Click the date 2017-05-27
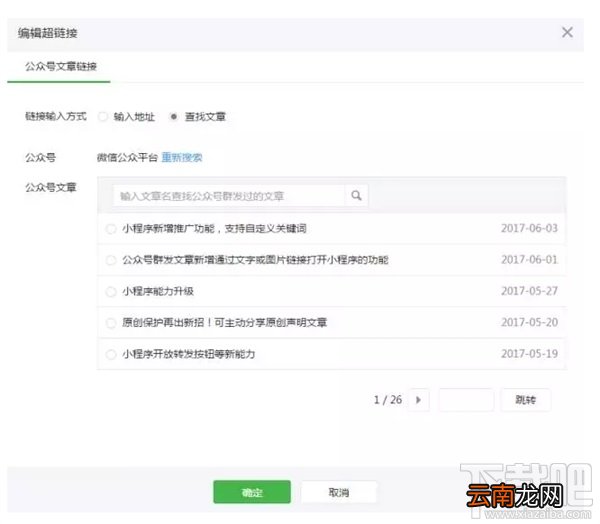The height and width of the screenshot is (524, 600). [x=529, y=291]
